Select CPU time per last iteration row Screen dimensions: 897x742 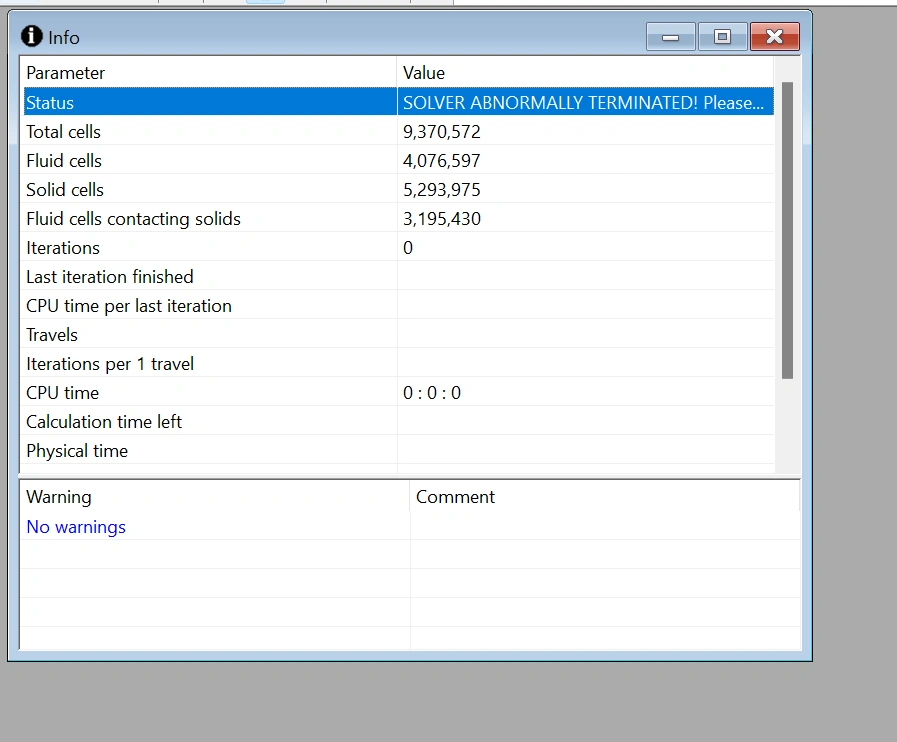[399, 305]
